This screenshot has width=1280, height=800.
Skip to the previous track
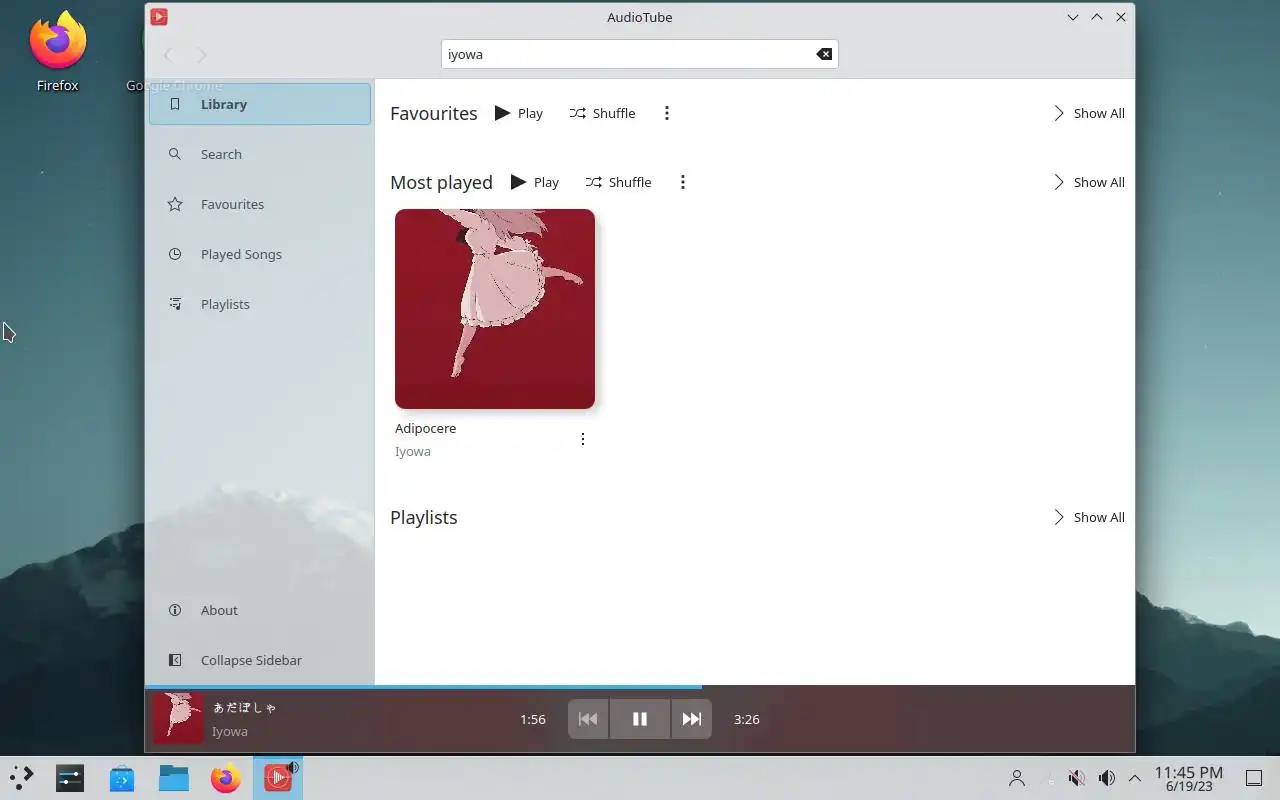(588, 719)
